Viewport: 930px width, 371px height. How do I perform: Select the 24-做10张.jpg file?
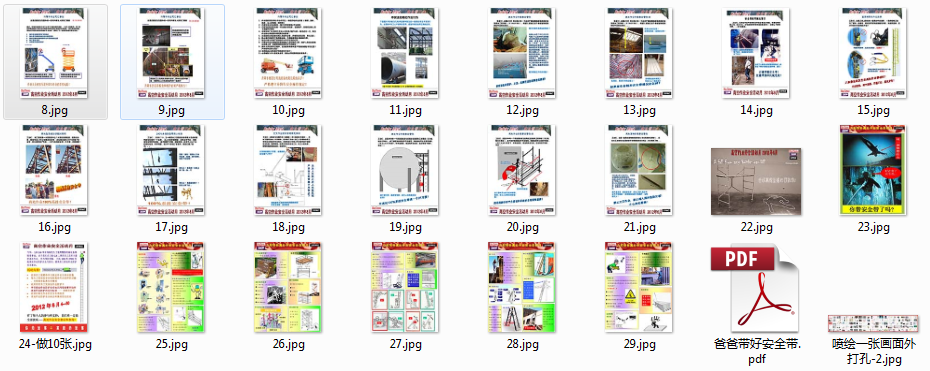pos(55,287)
